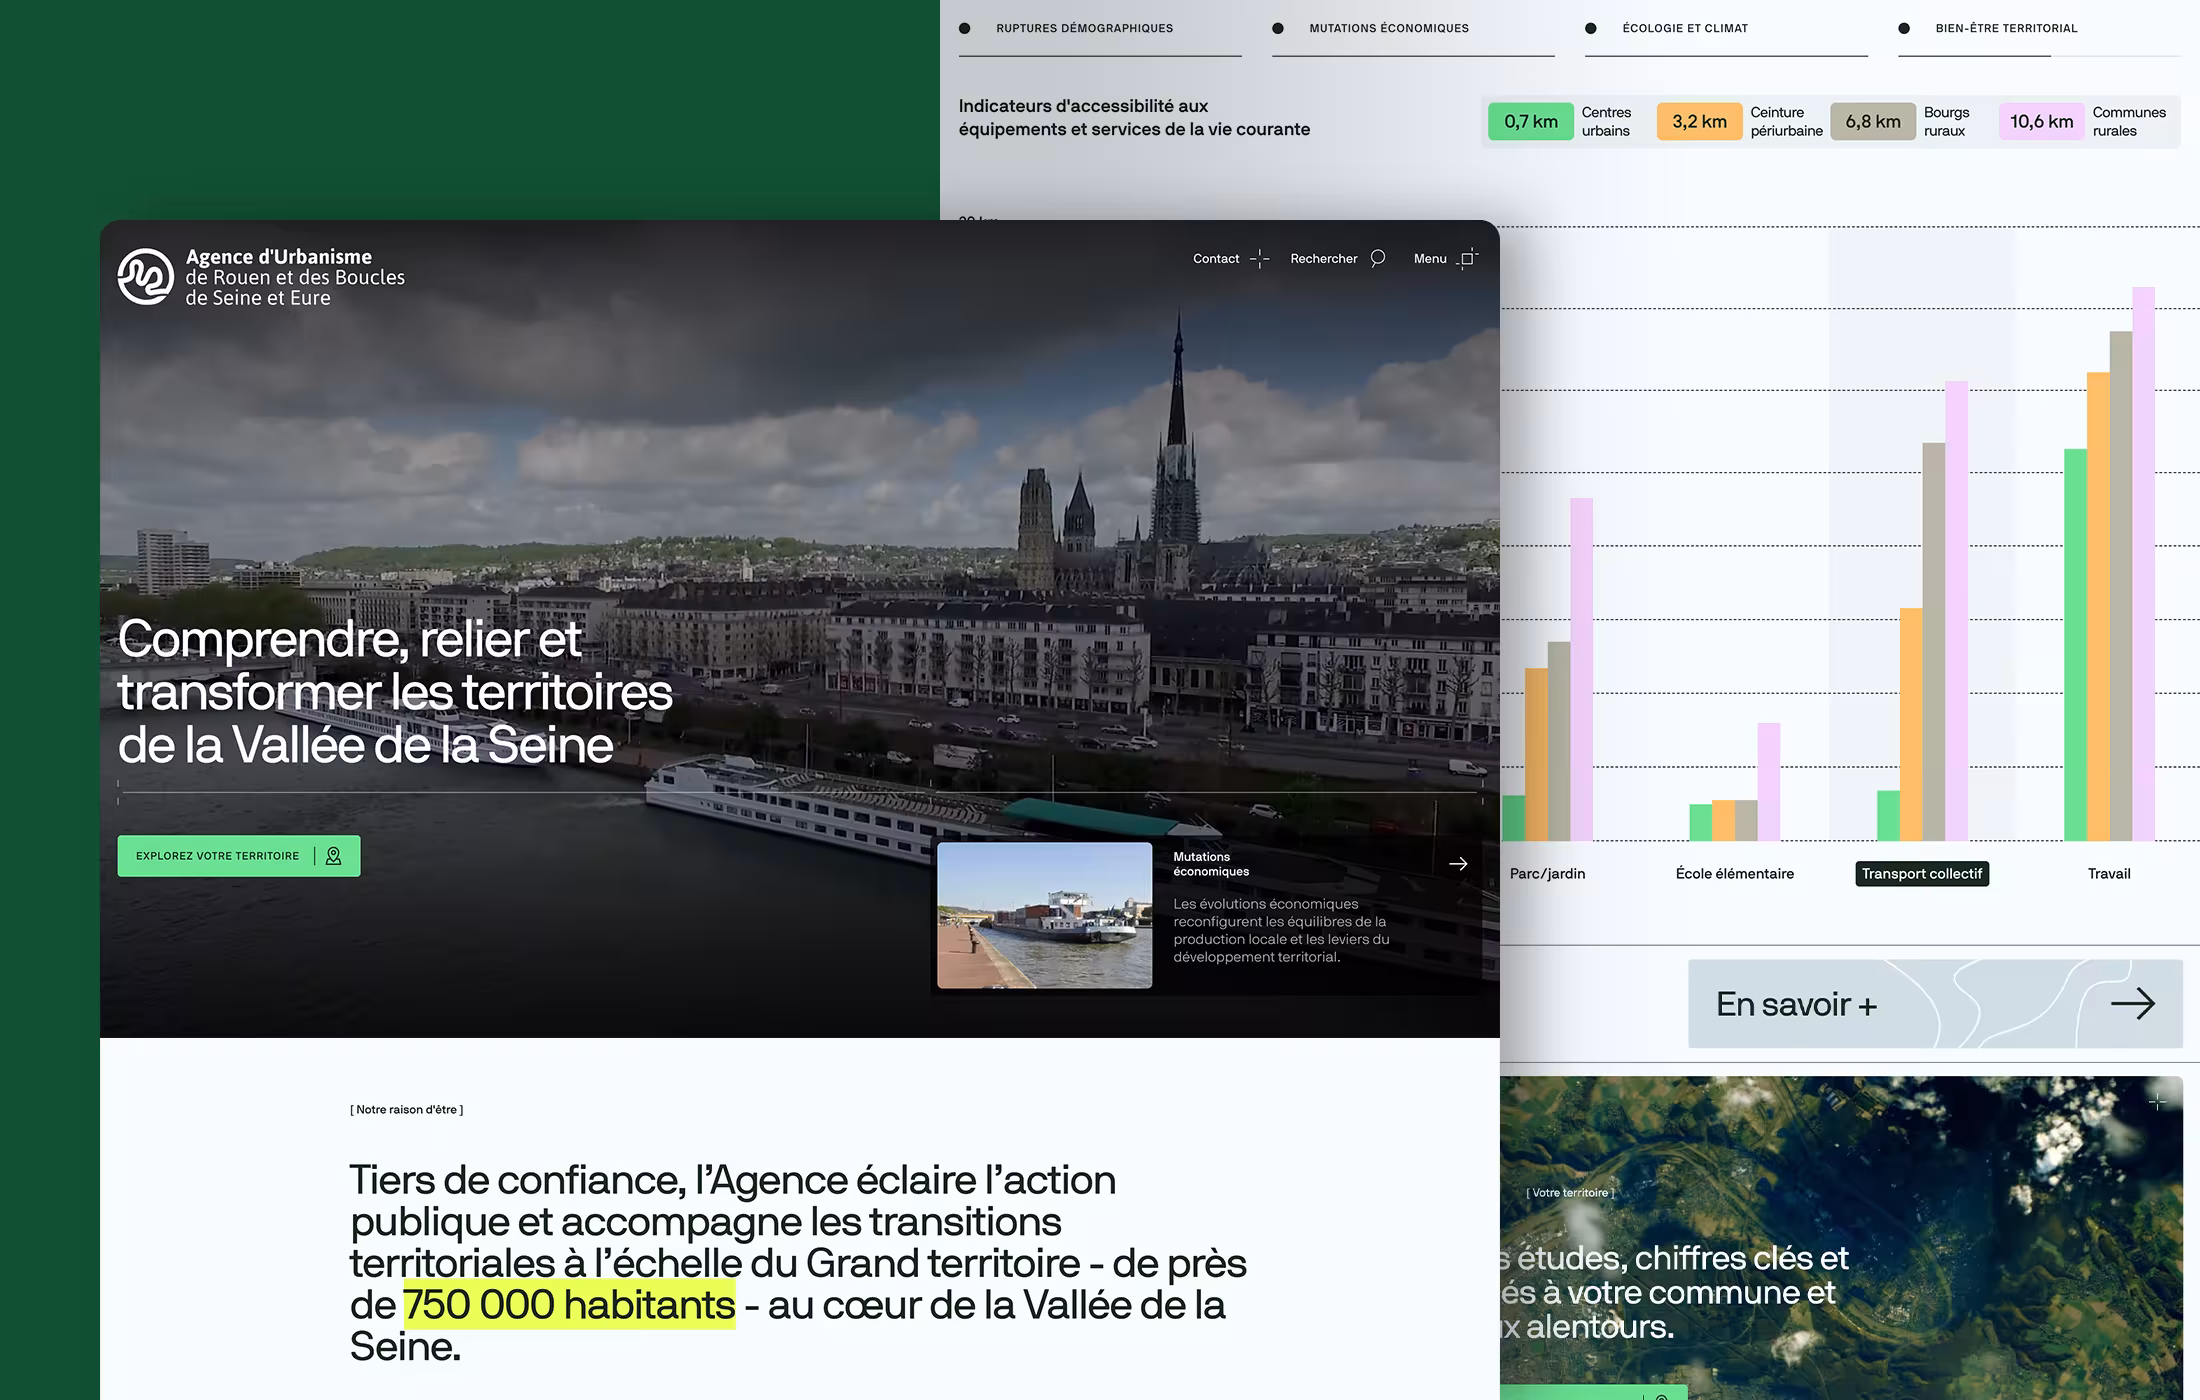
Task: Click the location pin icon in the Explorez button
Action: tap(334, 856)
